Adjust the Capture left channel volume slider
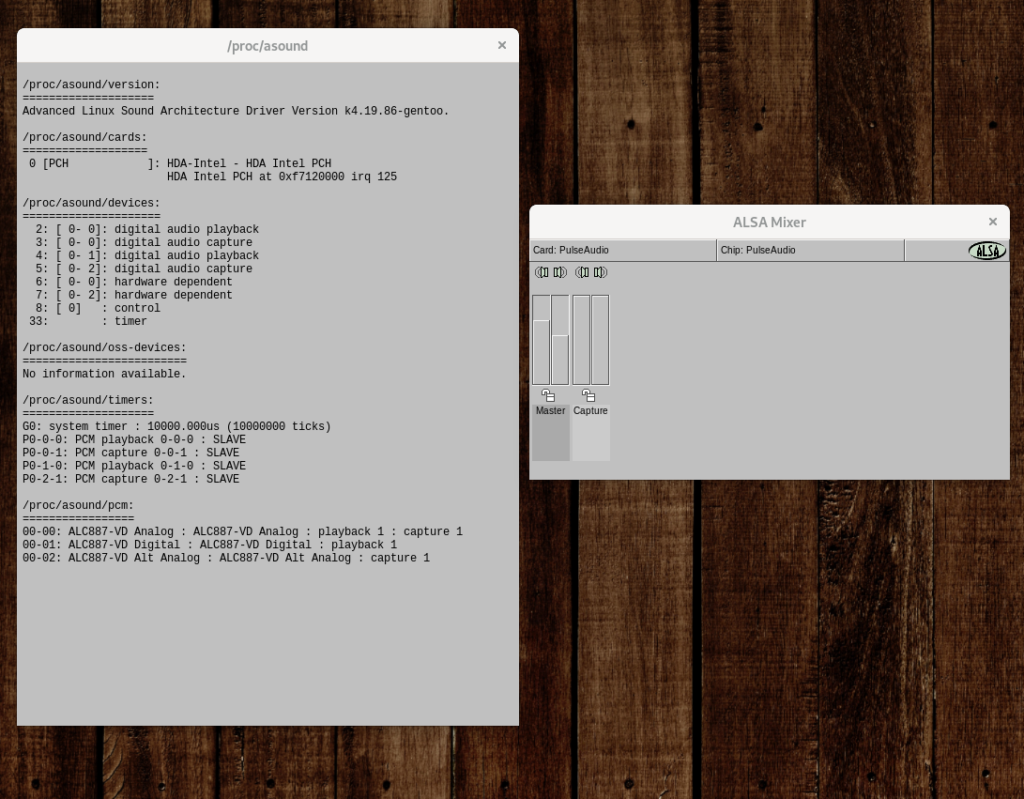Image resolution: width=1024 pixels, height=799 pixels. 581,340
